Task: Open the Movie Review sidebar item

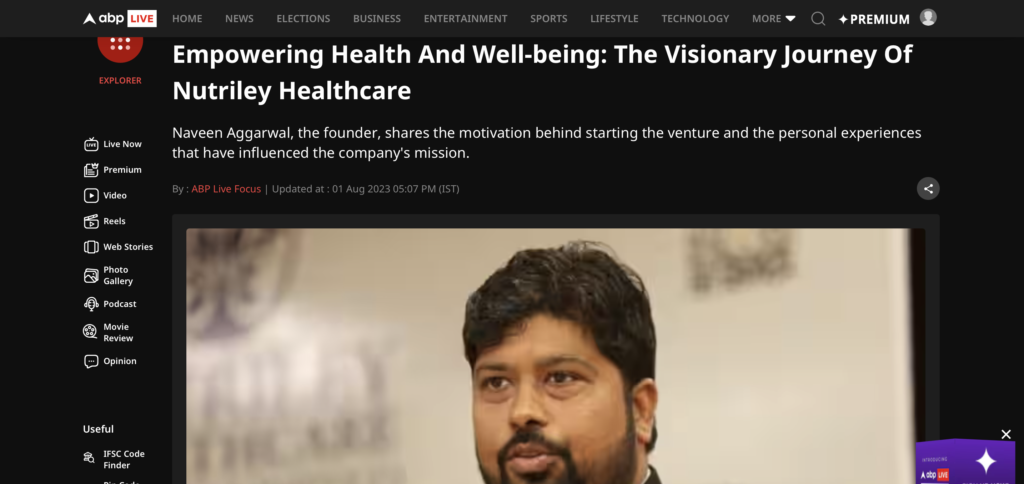Action: coord(109,332)
